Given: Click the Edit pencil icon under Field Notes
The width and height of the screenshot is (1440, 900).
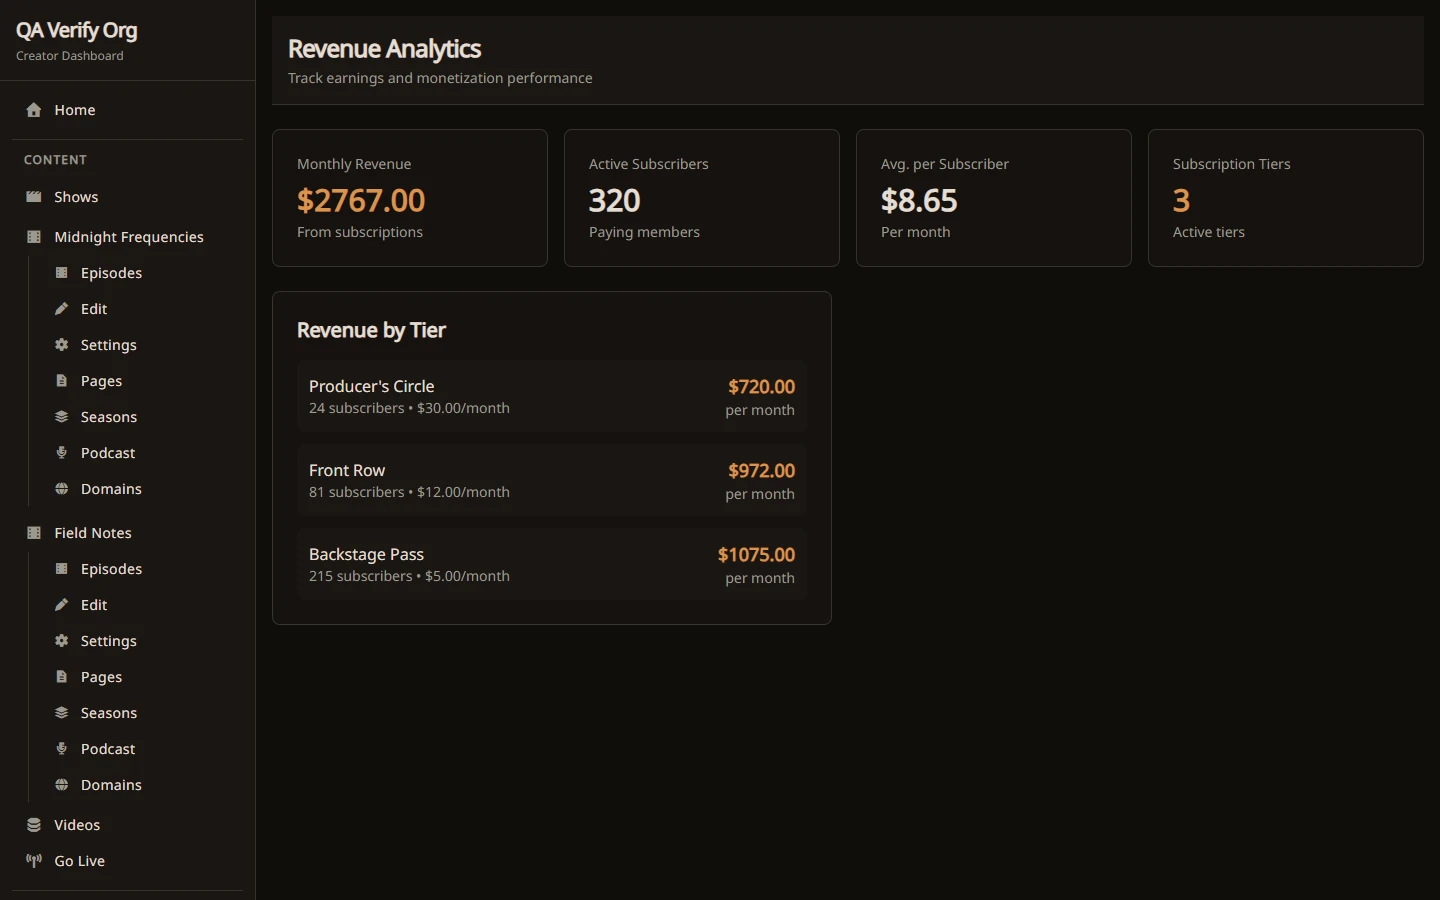Looking at the screenshot, I should click(61, 605).
